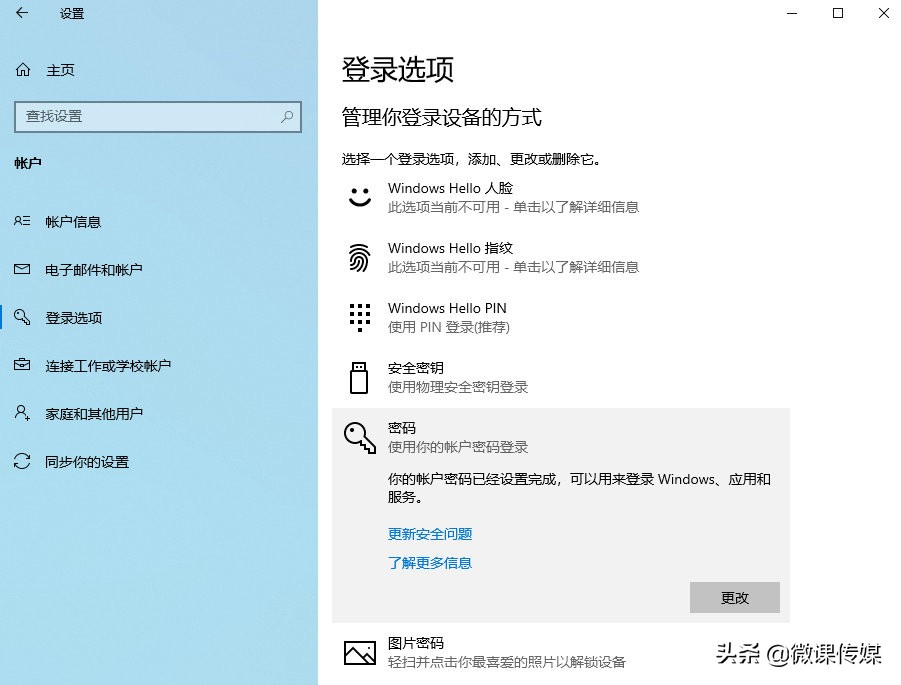Click the 密码 key icon
901x685 pixels.
point(359,437)
